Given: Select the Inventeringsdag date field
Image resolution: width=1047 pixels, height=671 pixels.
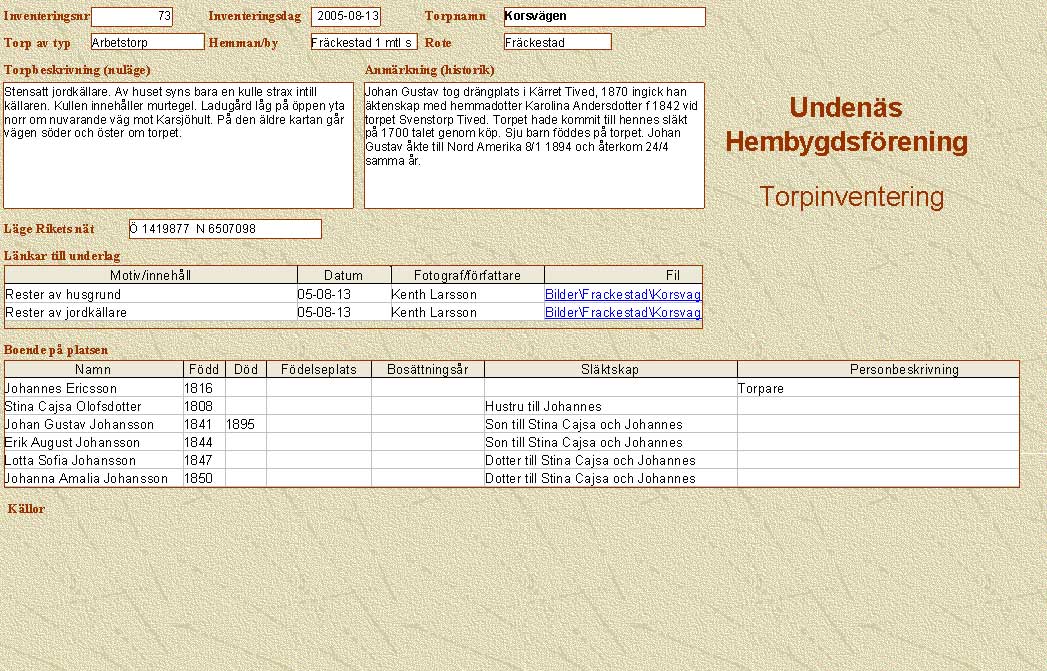Looking at the screenshot, I should click(346, 16).
